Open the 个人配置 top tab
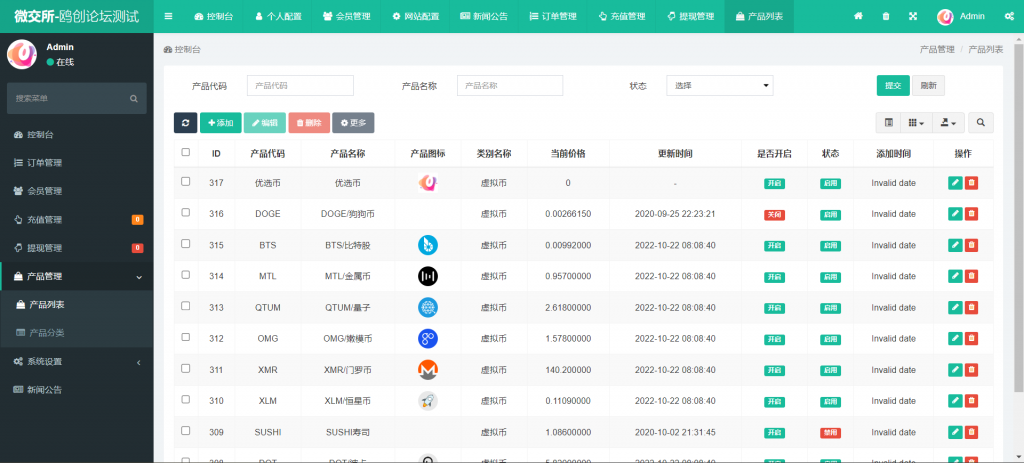Image resolution: width=1024 pixels, height=463 pixels. [278, 16]
